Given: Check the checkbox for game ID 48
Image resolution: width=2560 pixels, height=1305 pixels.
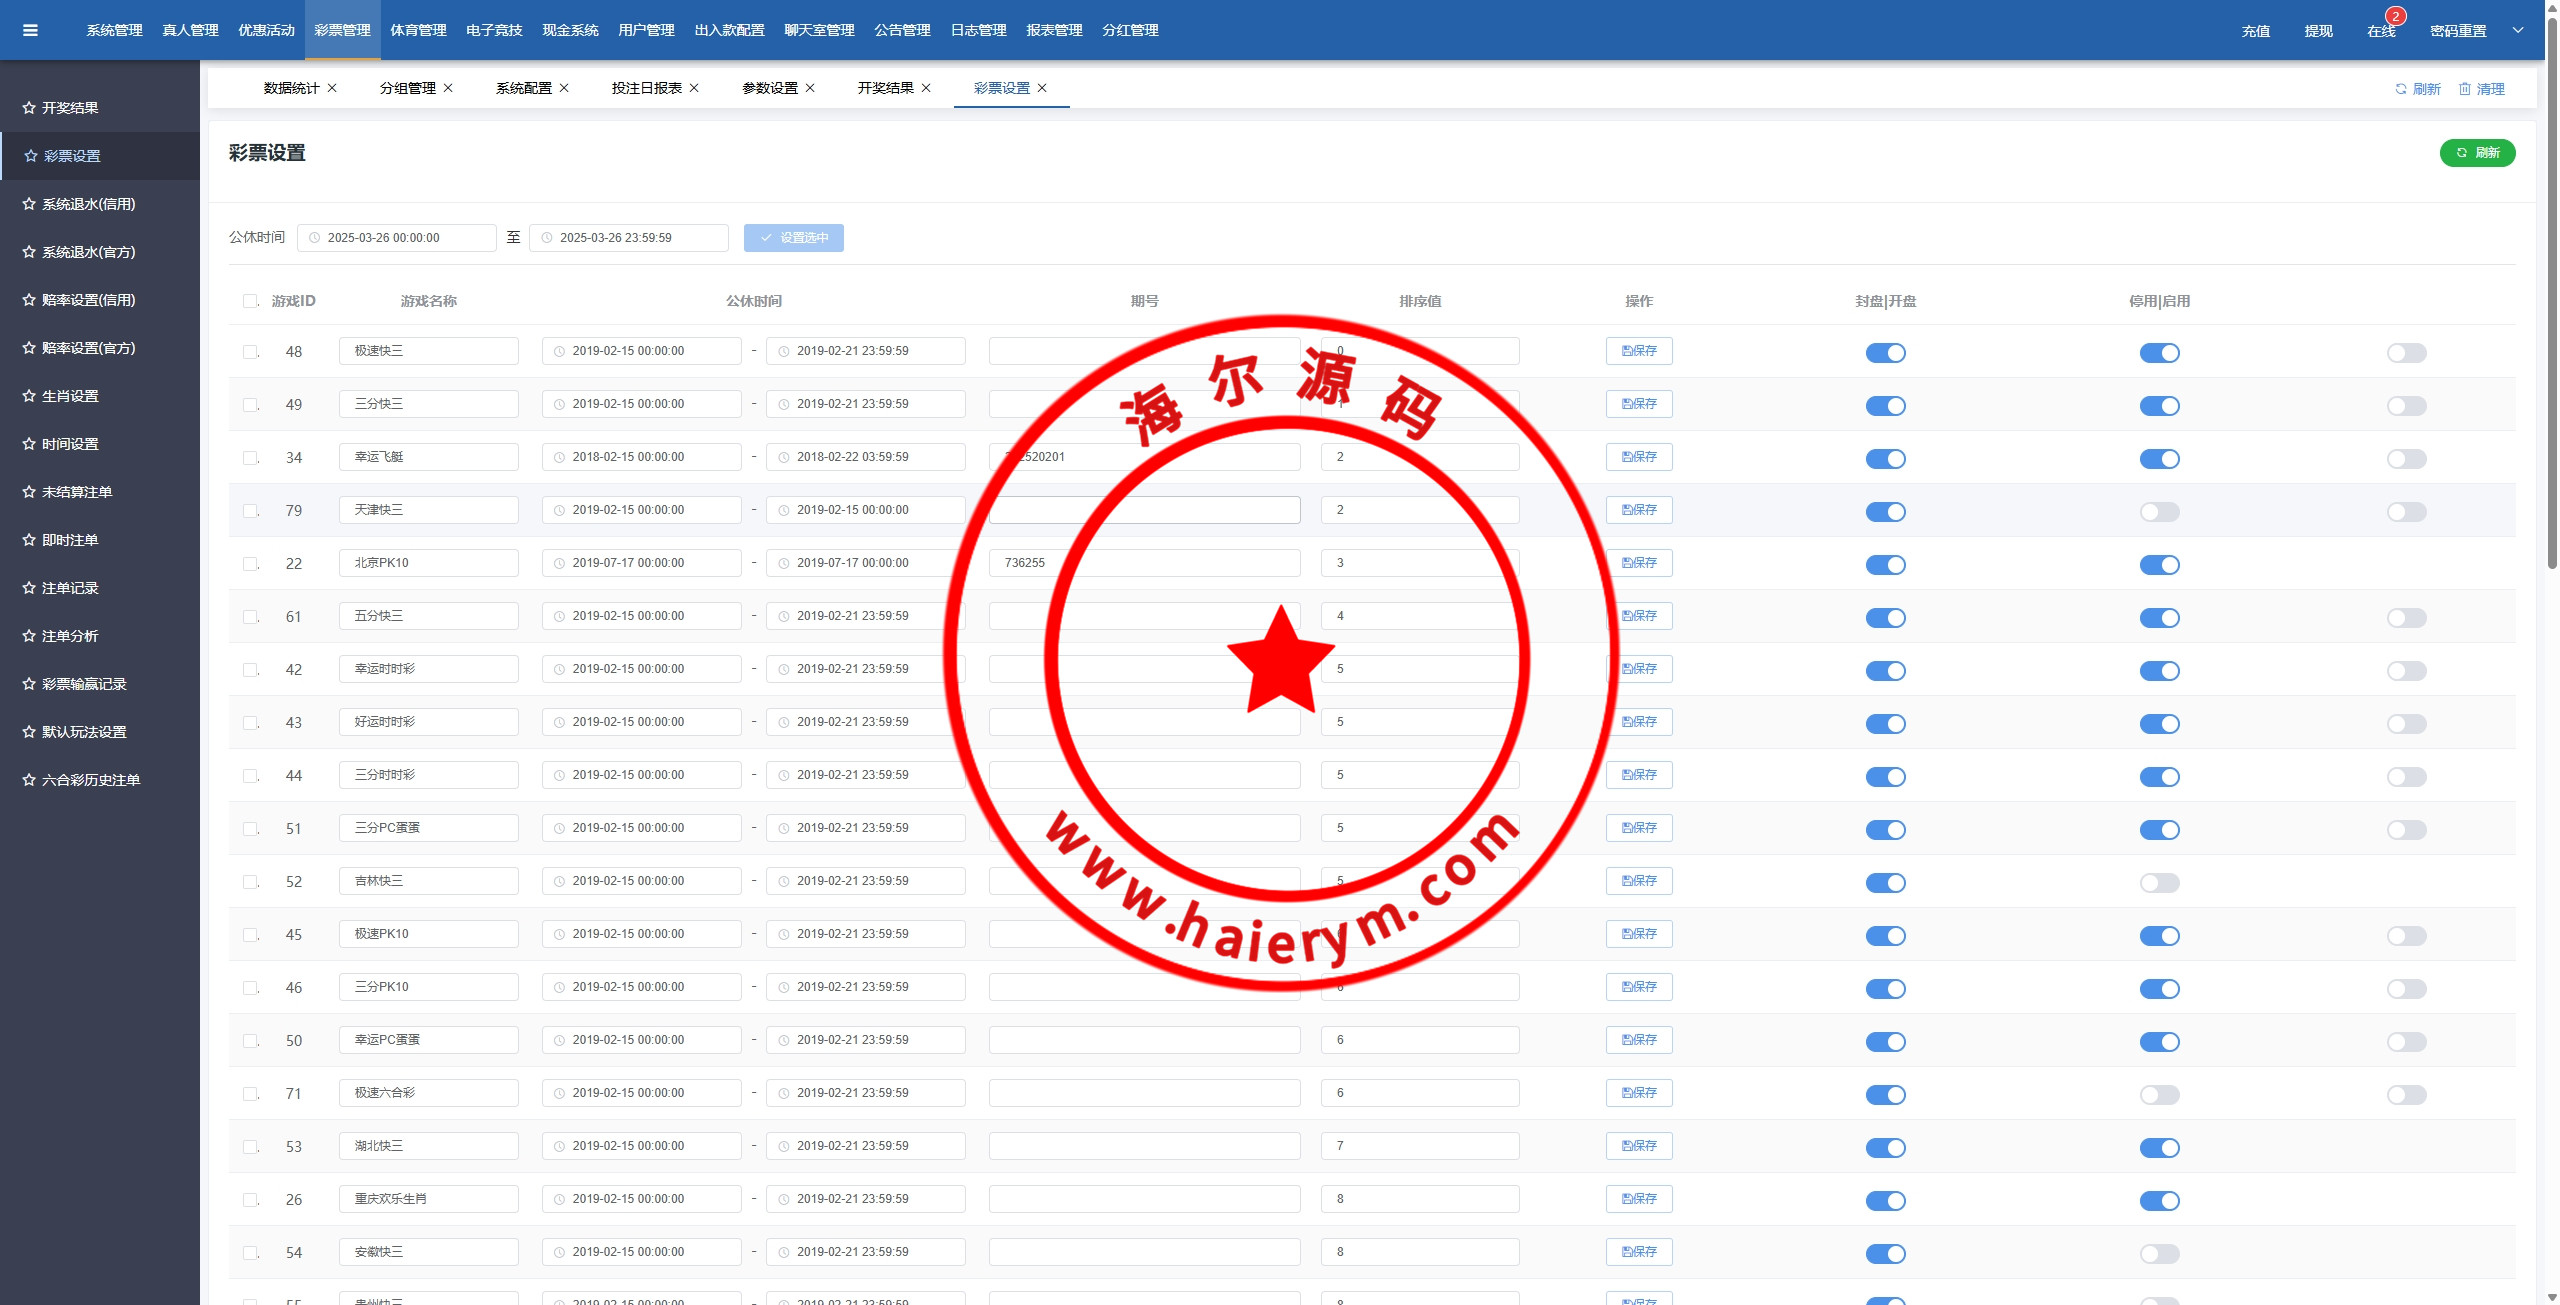Looking at the screenshot, I should (x=250, y=352).
